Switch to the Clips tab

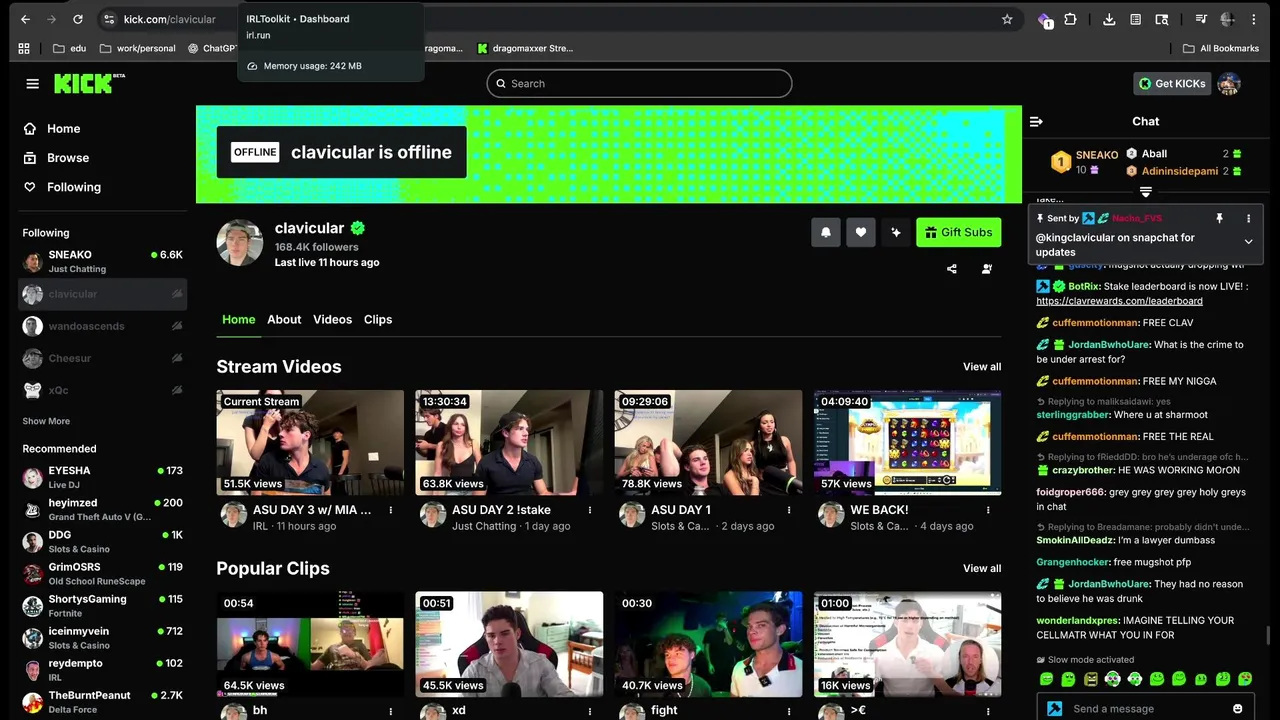click(378, 319)
